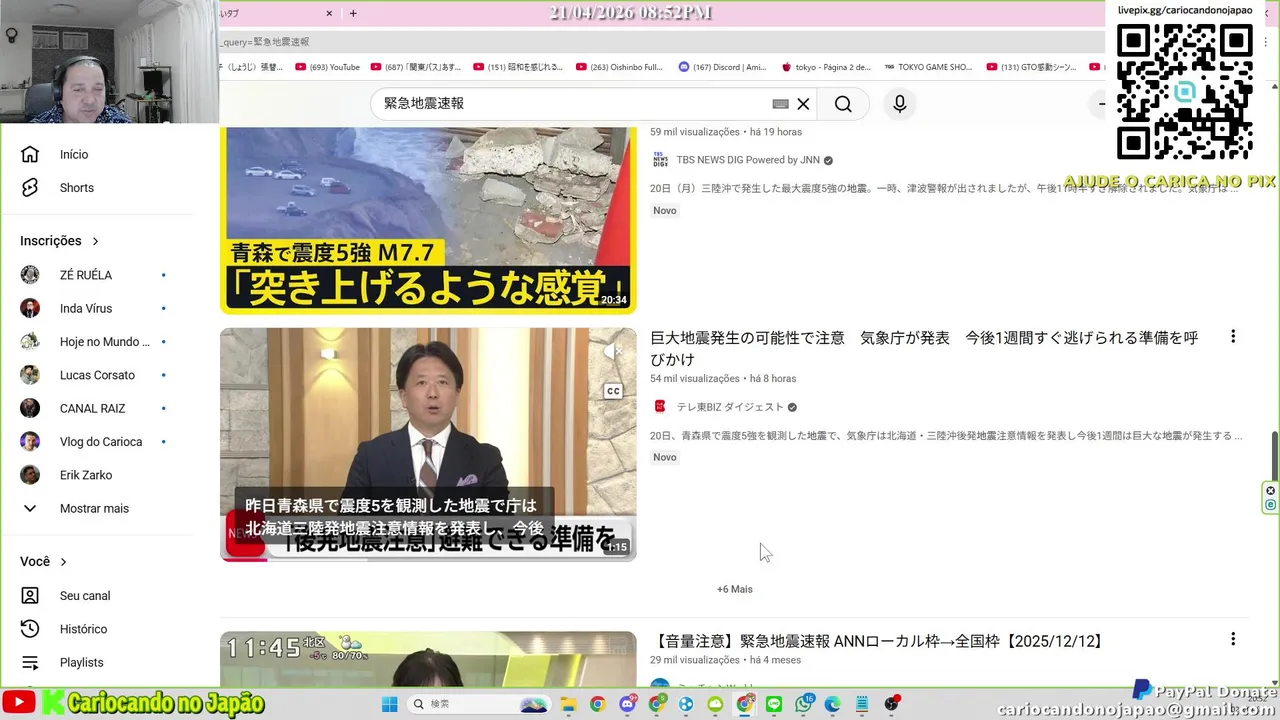Expand the +6 Mais results

735,589
